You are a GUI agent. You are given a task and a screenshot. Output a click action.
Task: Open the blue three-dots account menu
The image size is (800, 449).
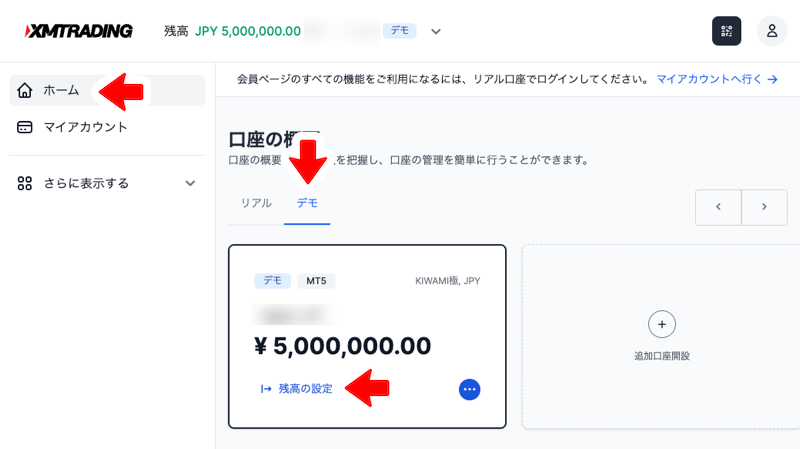click(x=469, y=389)
